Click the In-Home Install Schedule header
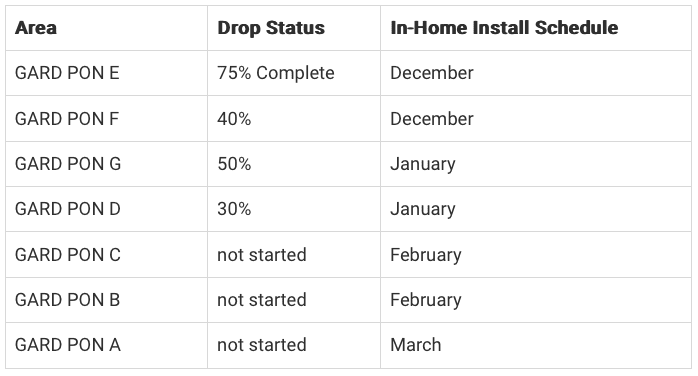Image resolution: width=698 pixels, height=376 pixels. (x=504, y=28)
